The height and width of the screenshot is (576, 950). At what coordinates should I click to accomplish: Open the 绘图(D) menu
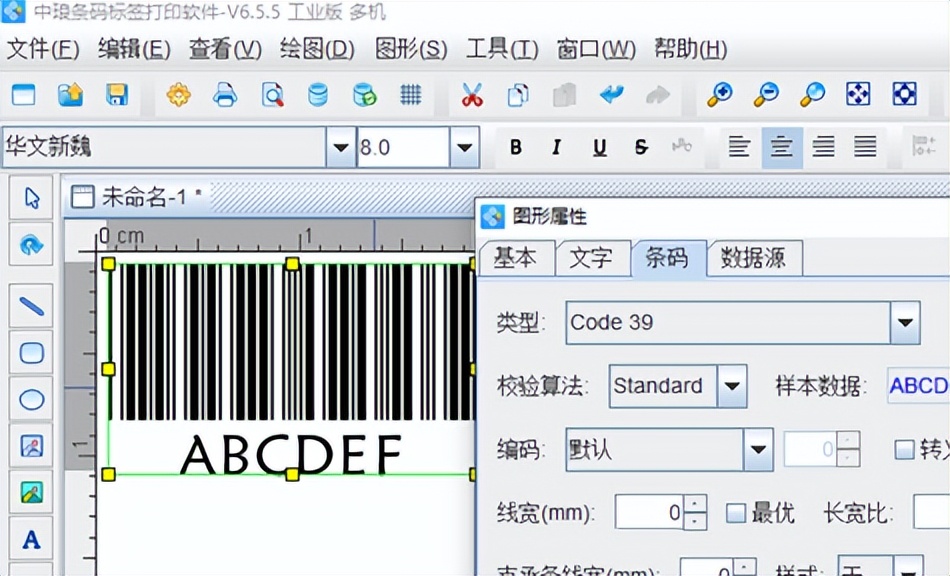317,50
